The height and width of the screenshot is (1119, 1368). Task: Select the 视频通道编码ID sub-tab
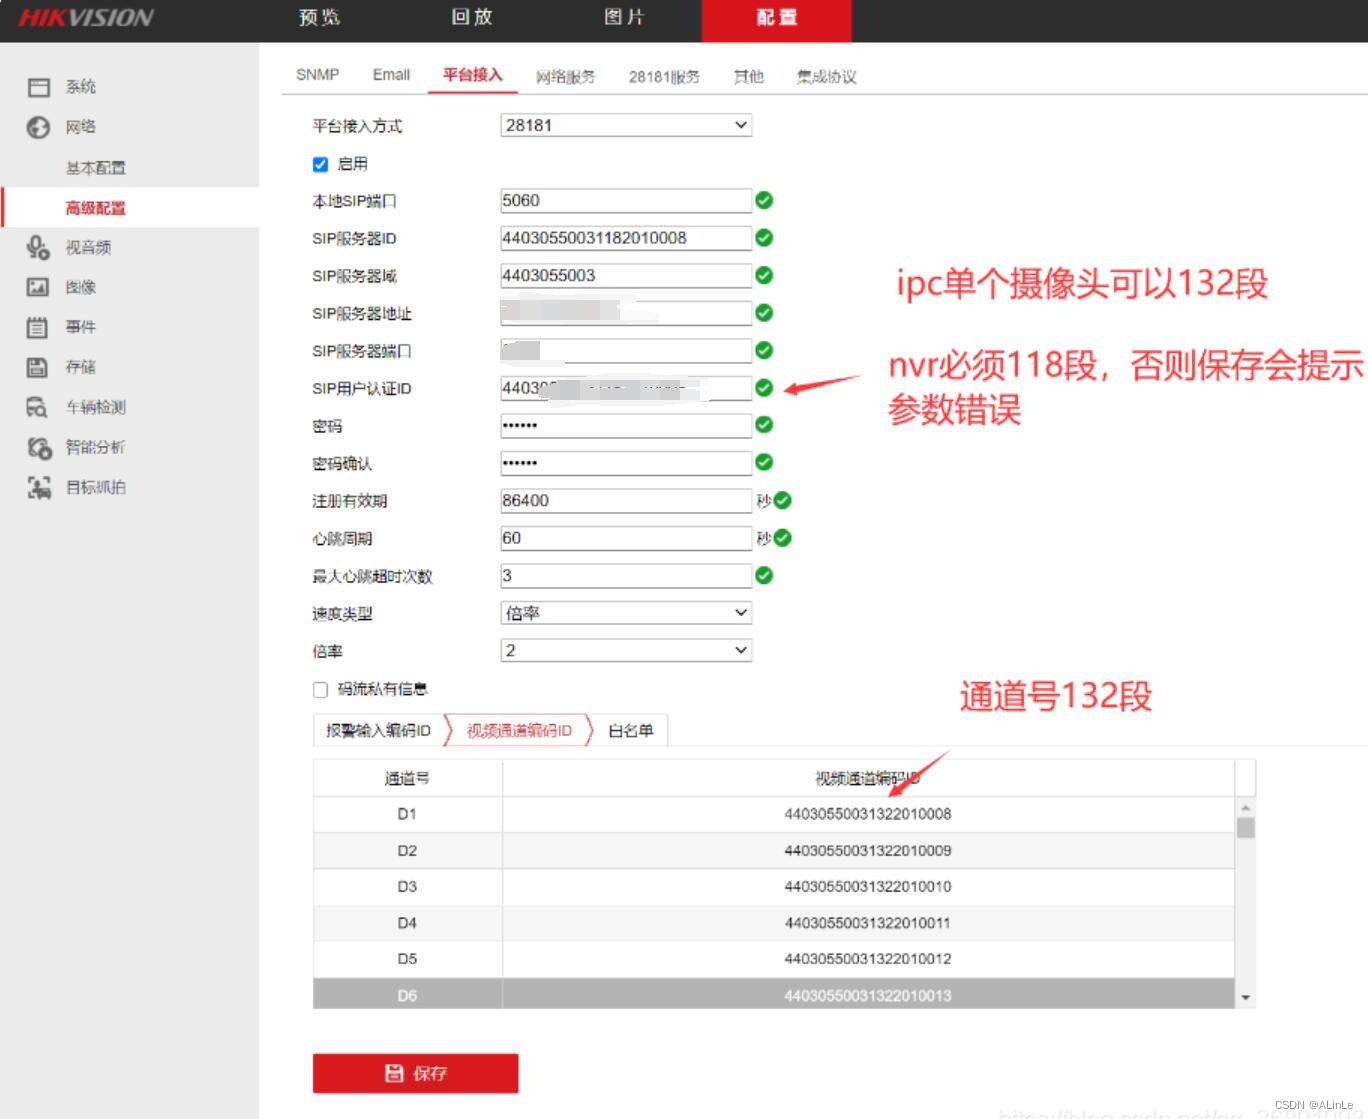[x=519, y=731]
